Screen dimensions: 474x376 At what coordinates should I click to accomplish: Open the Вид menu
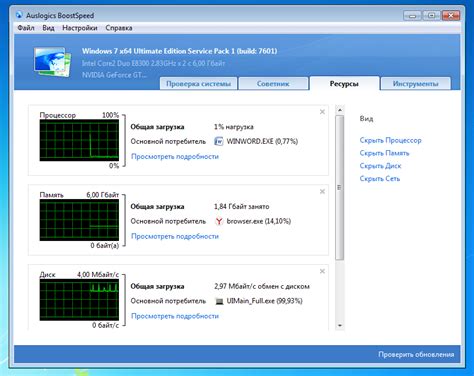click(x=48, y=28)
